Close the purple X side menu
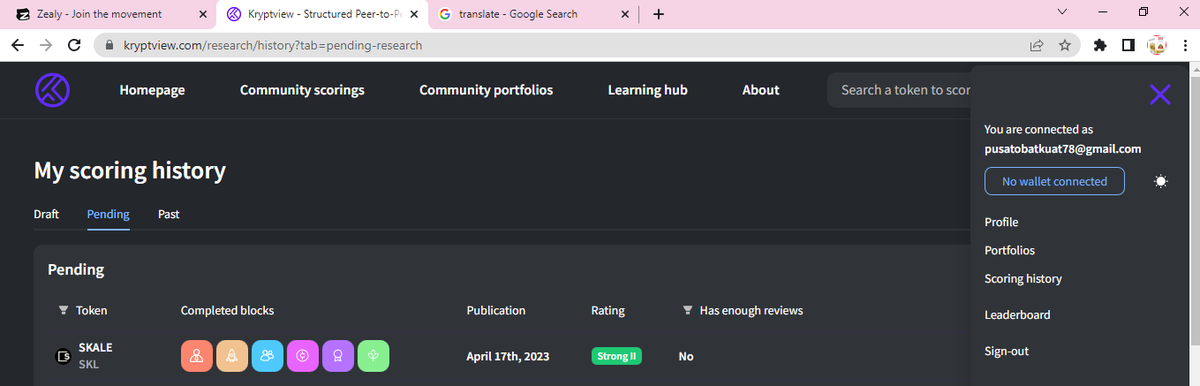The width and height of the screenshot is (1200, 386). pyautogui.click(x=1160, y=95)
